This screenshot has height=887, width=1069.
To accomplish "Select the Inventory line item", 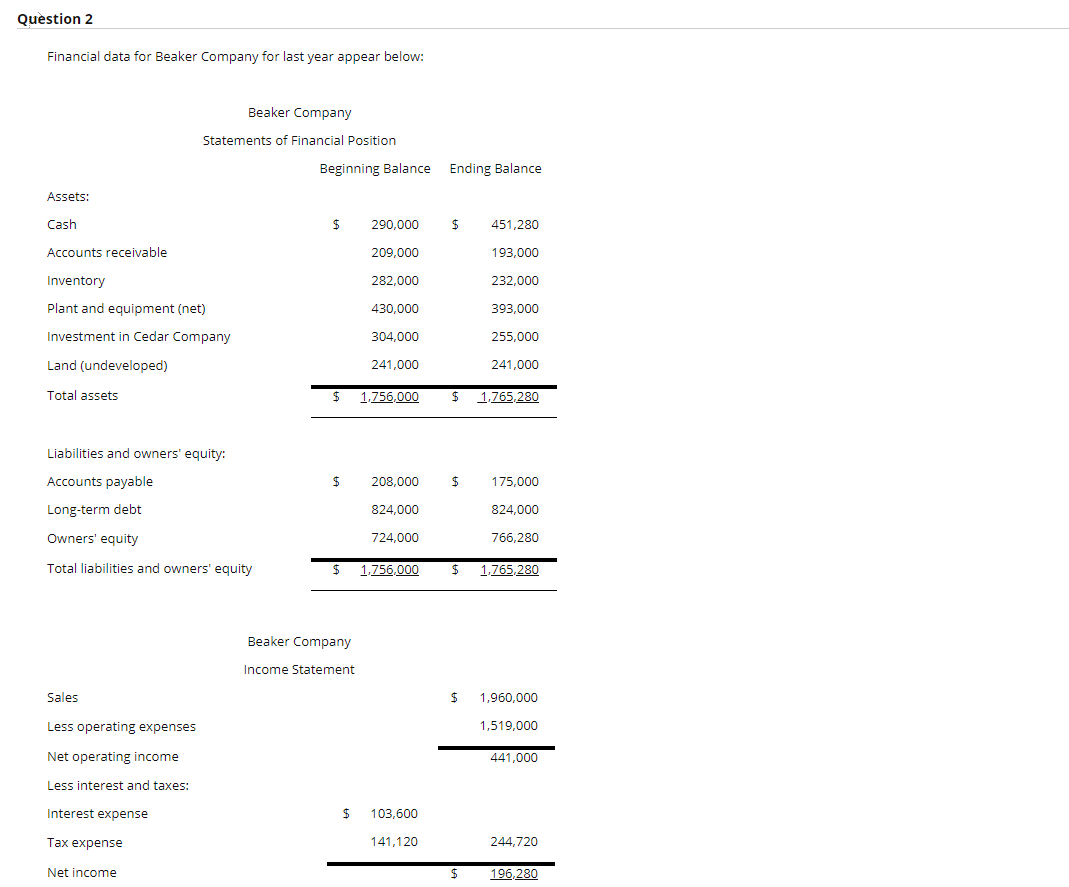I will click(76, 280).
